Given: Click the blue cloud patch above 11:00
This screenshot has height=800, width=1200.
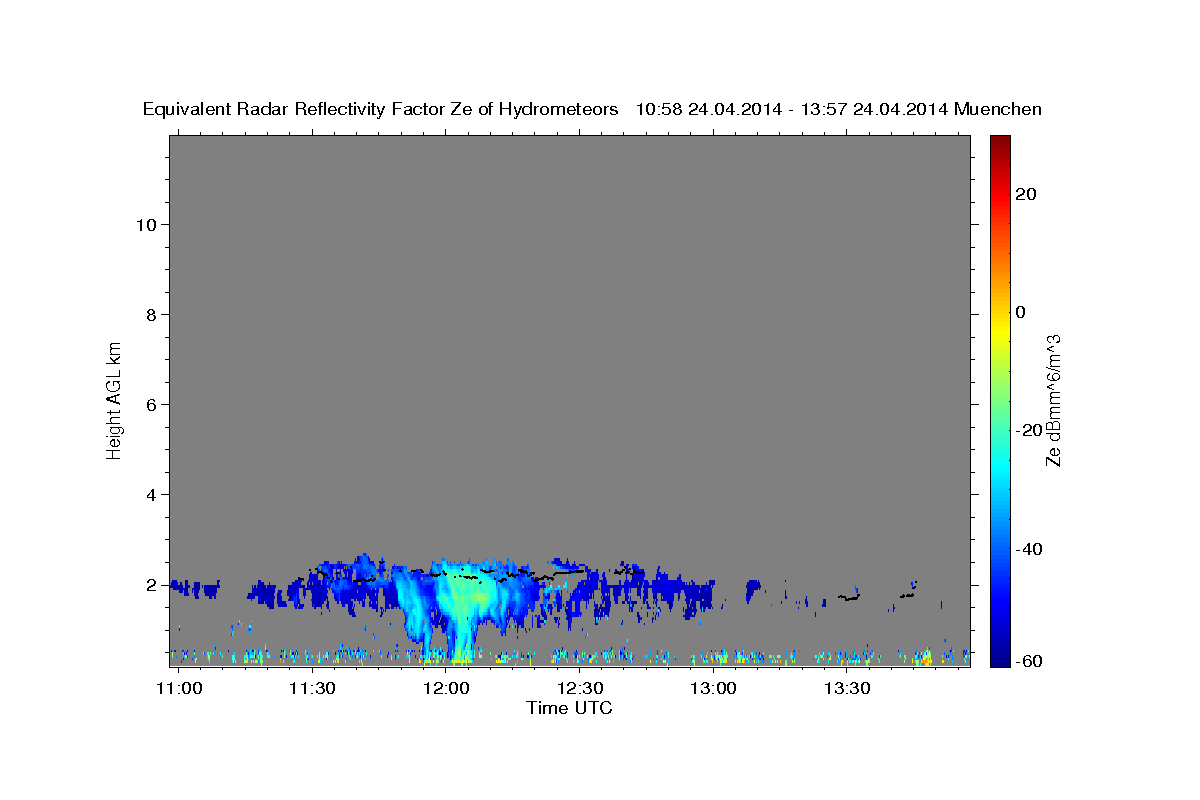Looking at the screenshot, I should tap(194, 588).
